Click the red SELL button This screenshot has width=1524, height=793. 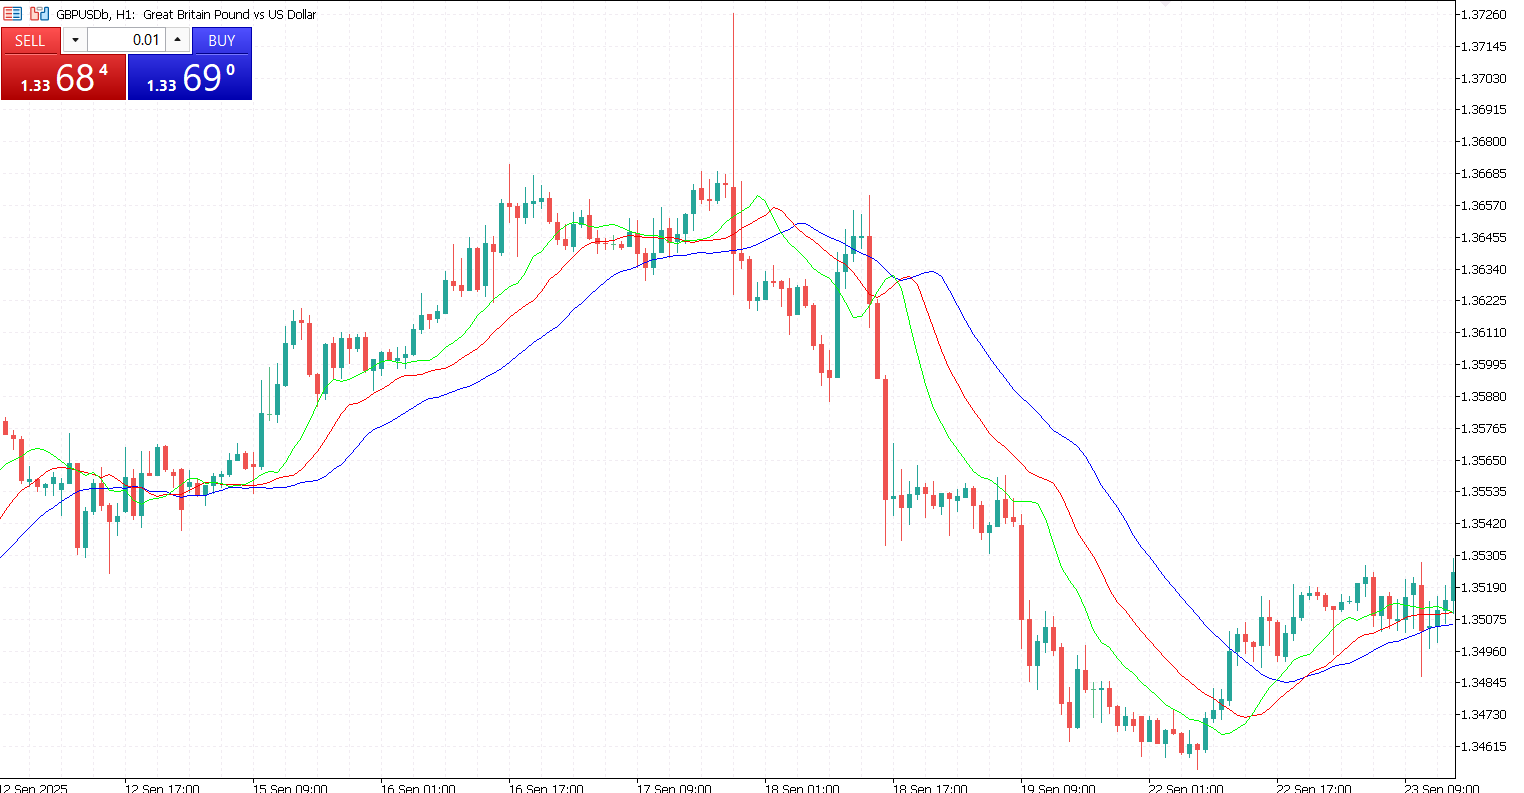pyautogui.click(x=30, y=40)
